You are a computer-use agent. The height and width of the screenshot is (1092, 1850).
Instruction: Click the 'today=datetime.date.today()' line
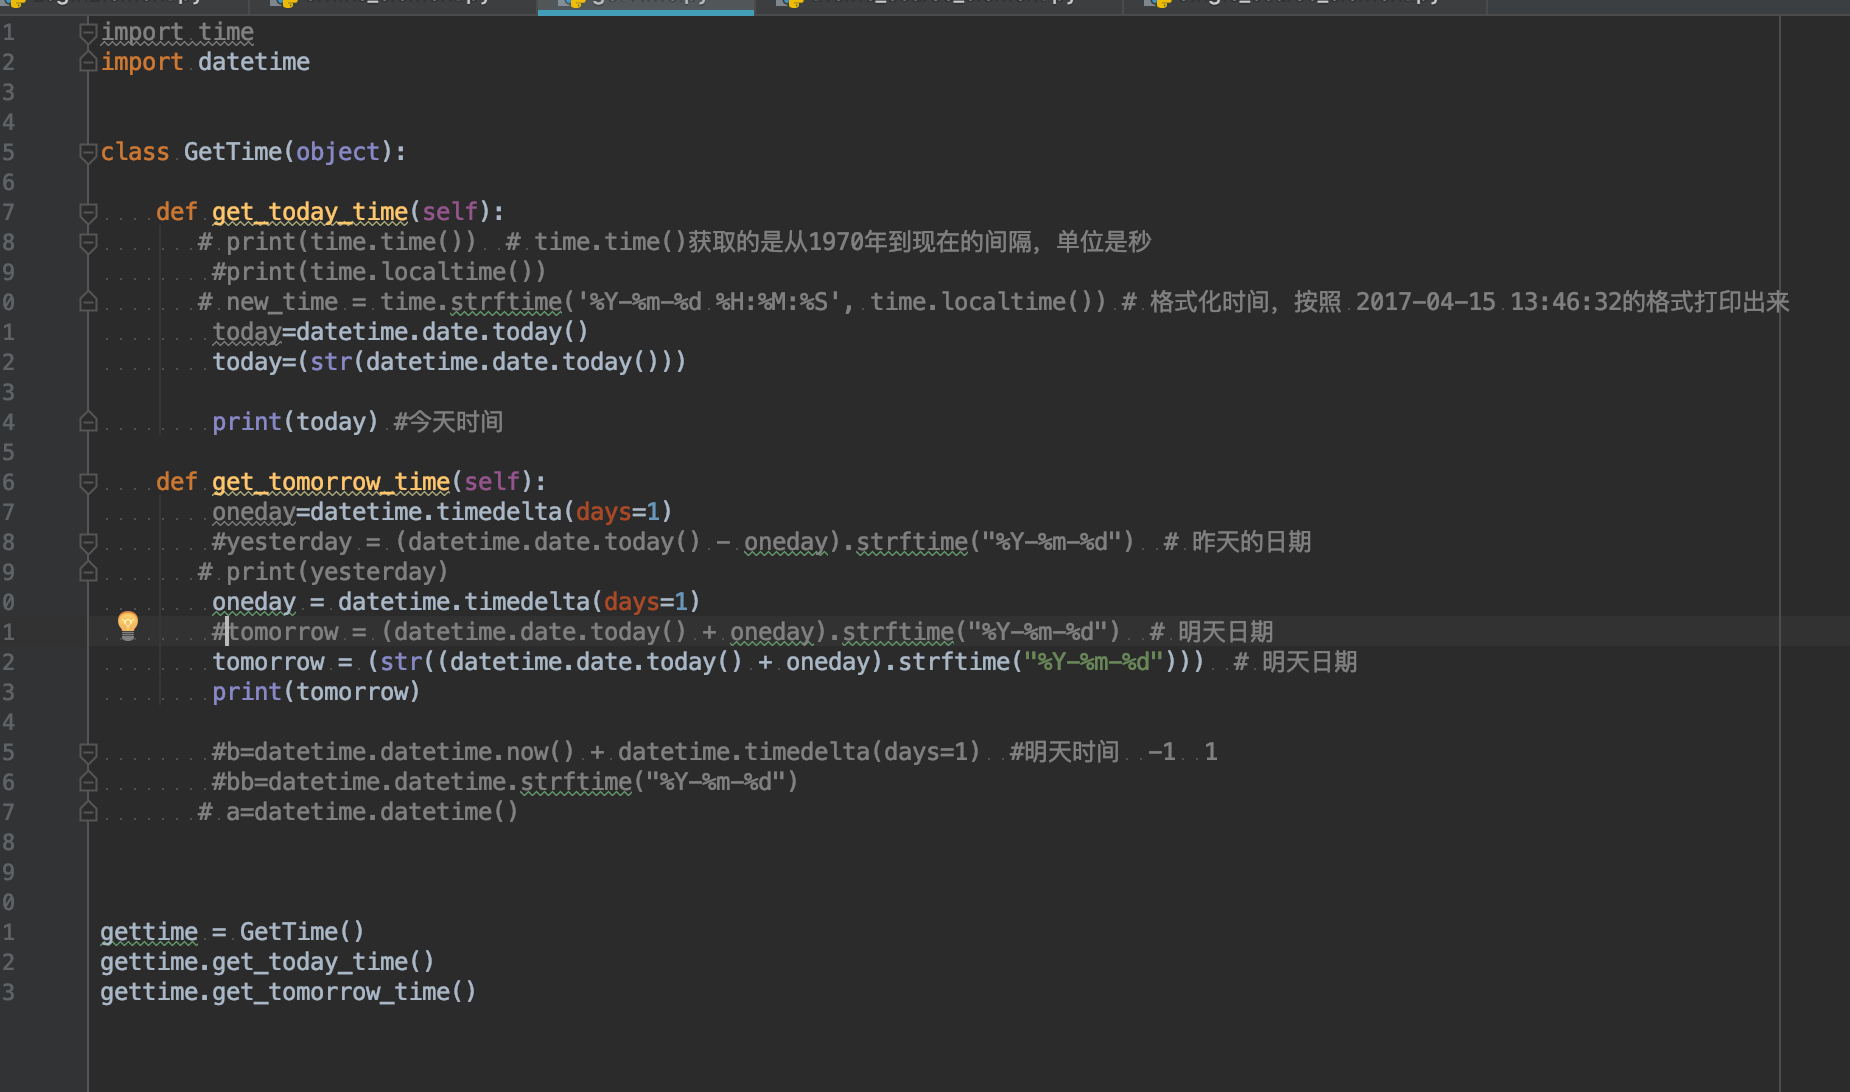(400, 332)
